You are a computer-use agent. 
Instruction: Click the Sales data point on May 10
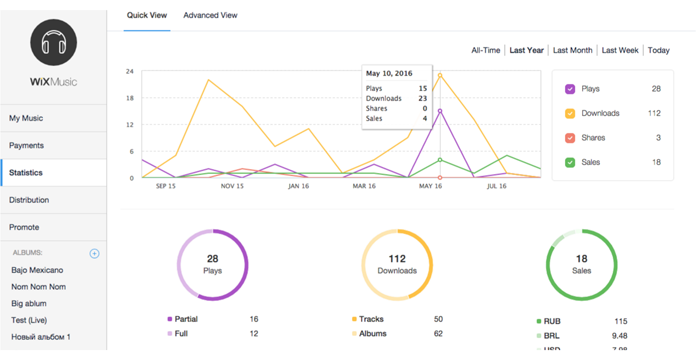(x=440, y=160)
